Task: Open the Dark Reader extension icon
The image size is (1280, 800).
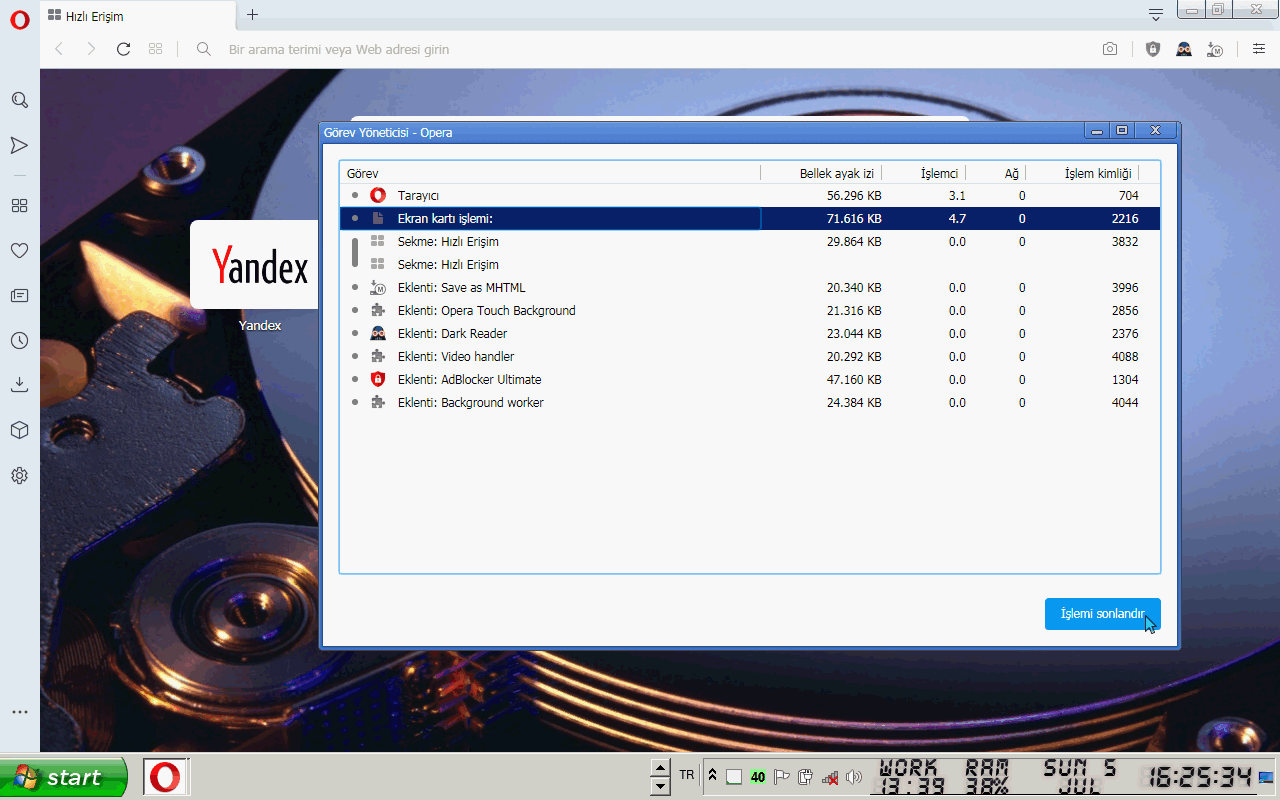Action: 1184,49
